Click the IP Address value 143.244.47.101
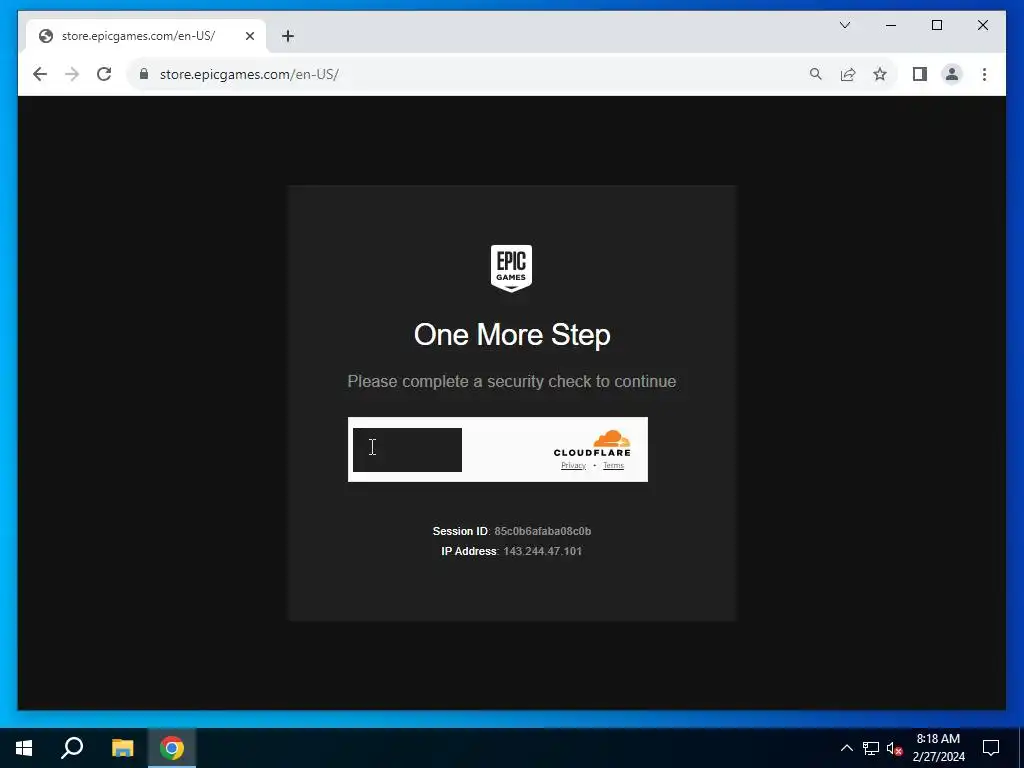Screen dimensions: 1024x768 [543, 551]
